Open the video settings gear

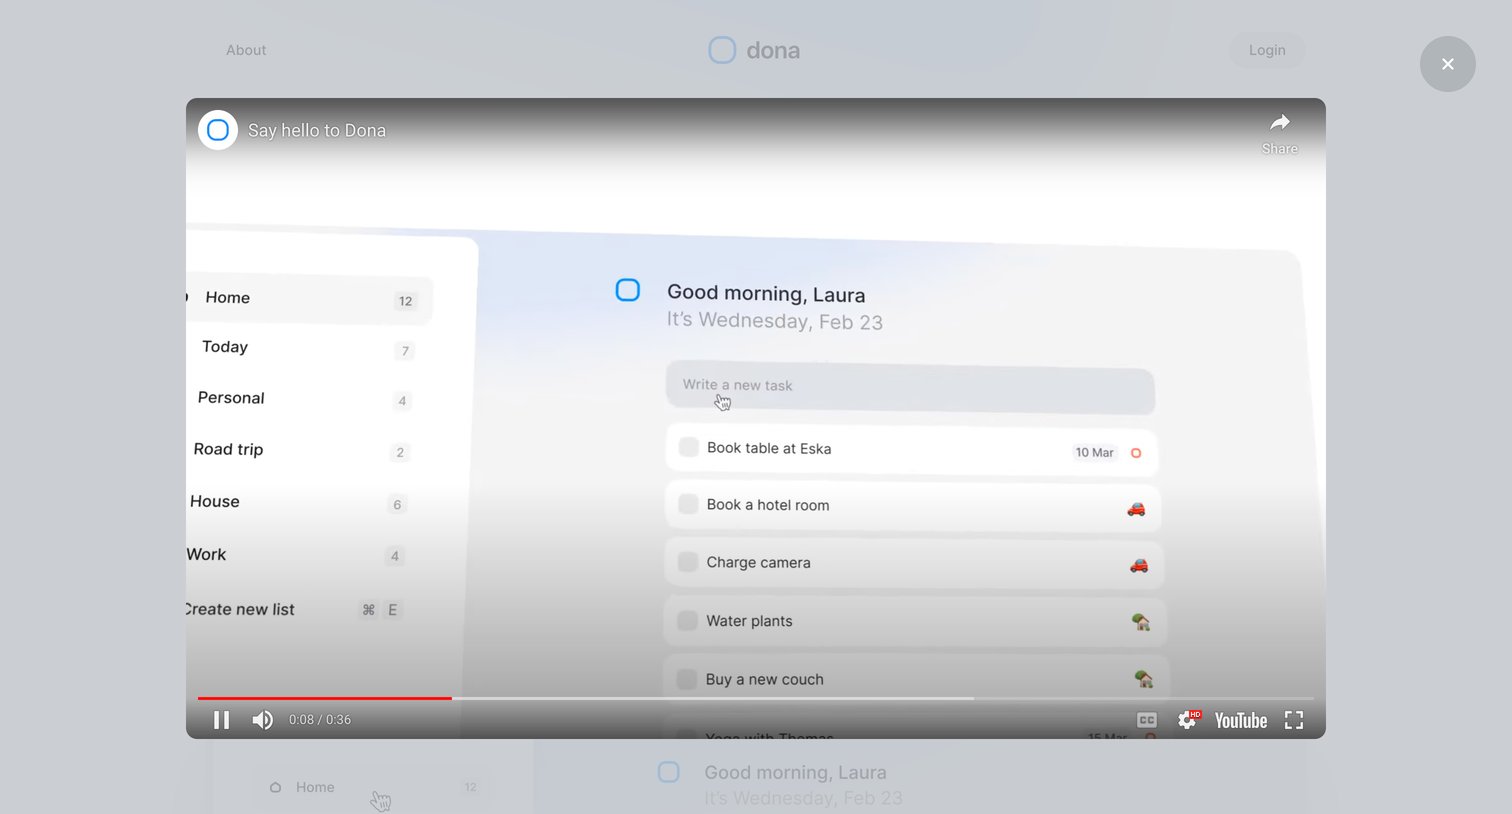(x=1188, y=720)
